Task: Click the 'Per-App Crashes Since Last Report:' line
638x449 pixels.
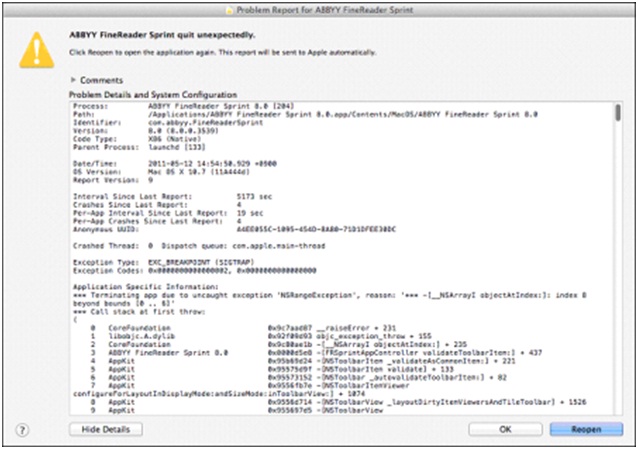Action: tap(157, 221)
